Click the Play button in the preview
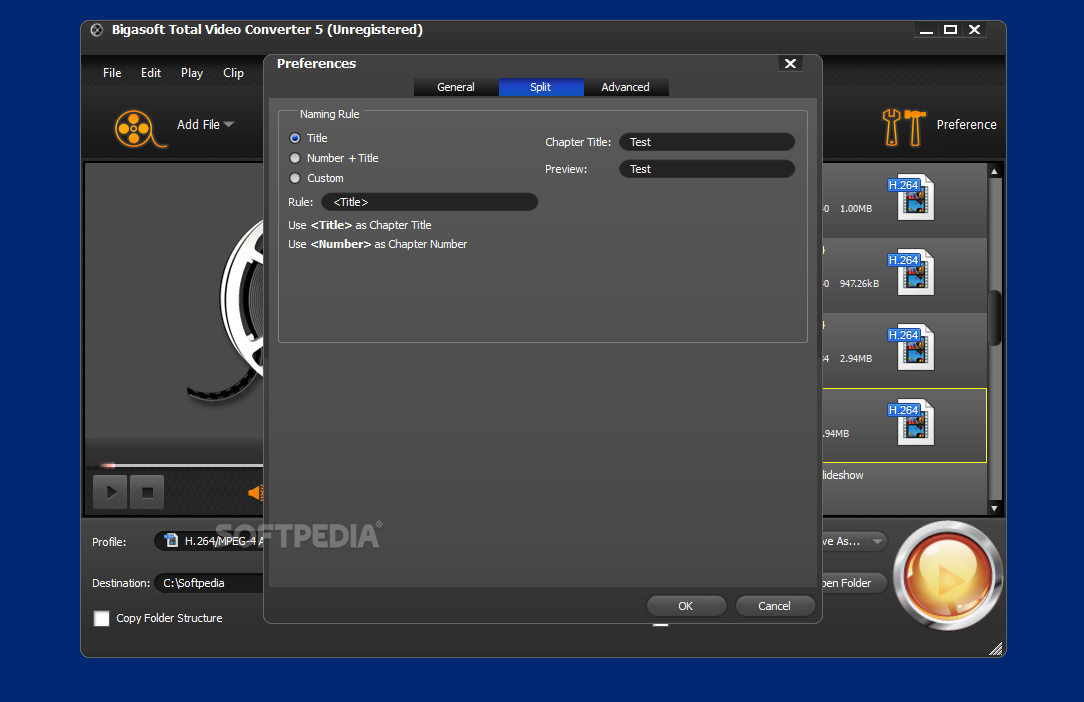 (x=110, y=492)
